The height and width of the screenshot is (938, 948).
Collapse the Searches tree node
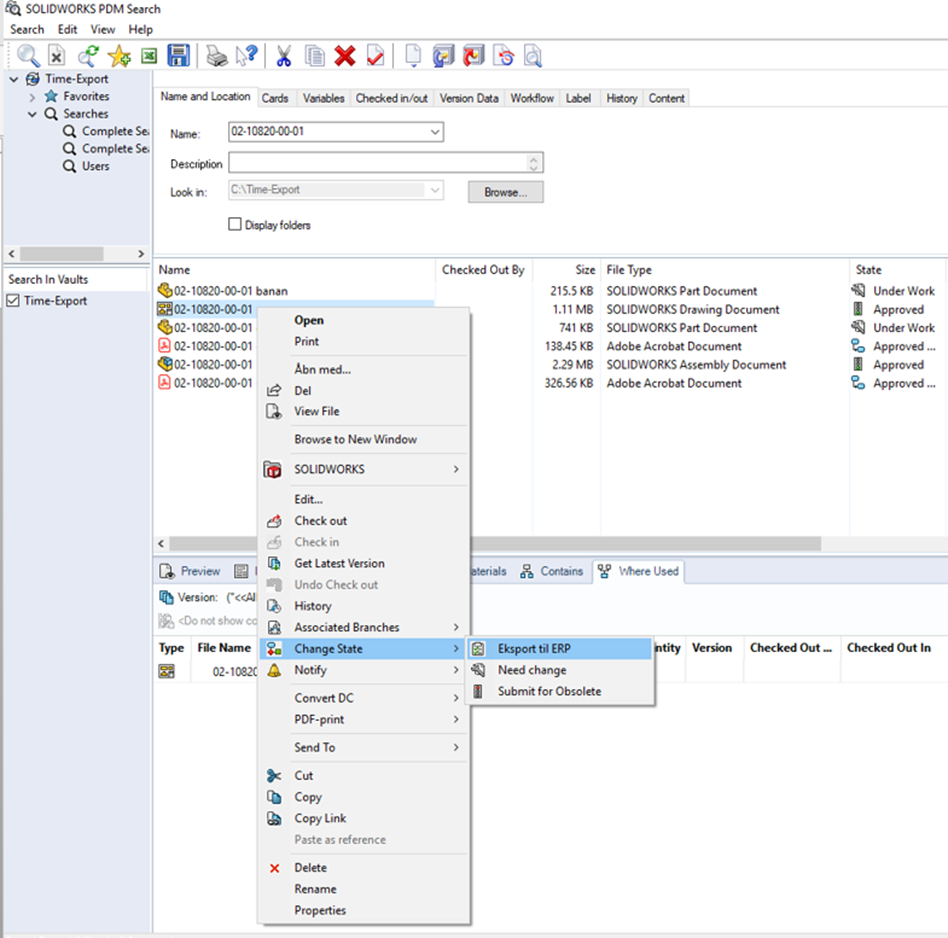coord(33,114)
